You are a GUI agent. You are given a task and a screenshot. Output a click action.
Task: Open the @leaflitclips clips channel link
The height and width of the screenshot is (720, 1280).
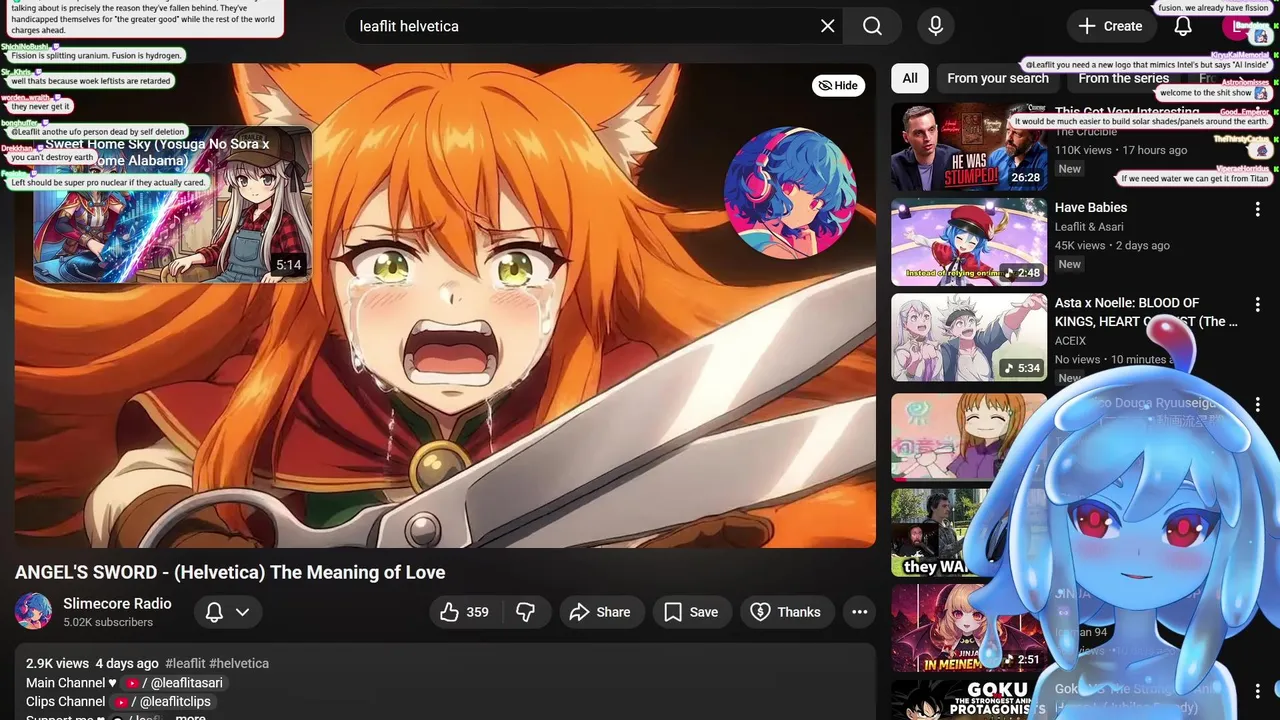tap(162, 702)
